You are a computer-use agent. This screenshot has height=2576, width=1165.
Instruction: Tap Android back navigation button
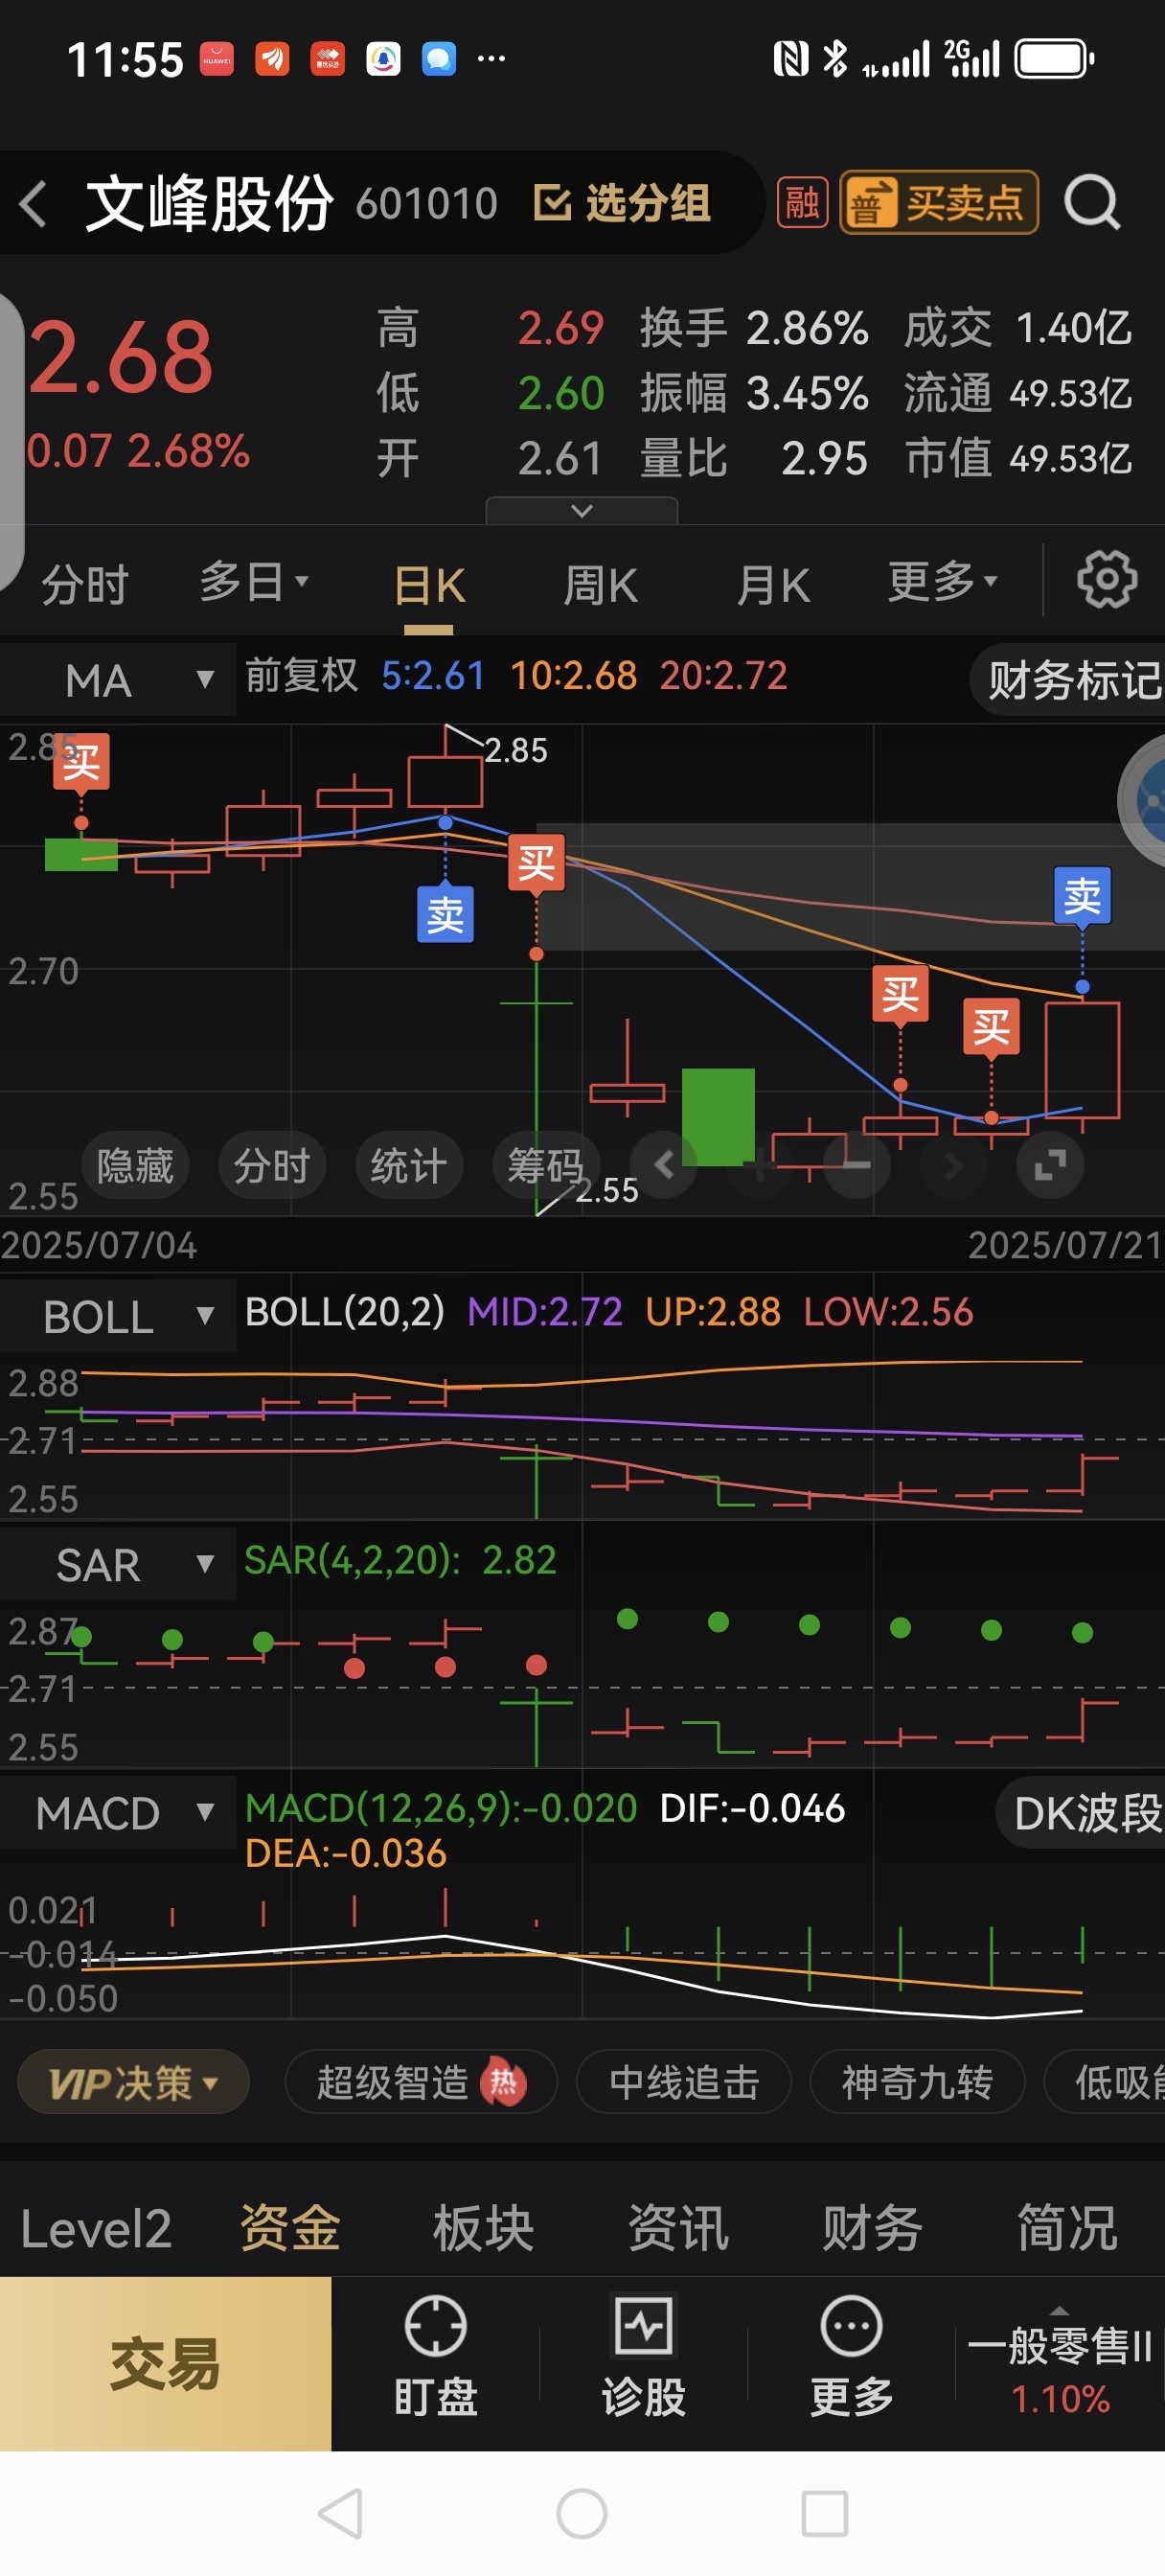tap(340, 2513)
